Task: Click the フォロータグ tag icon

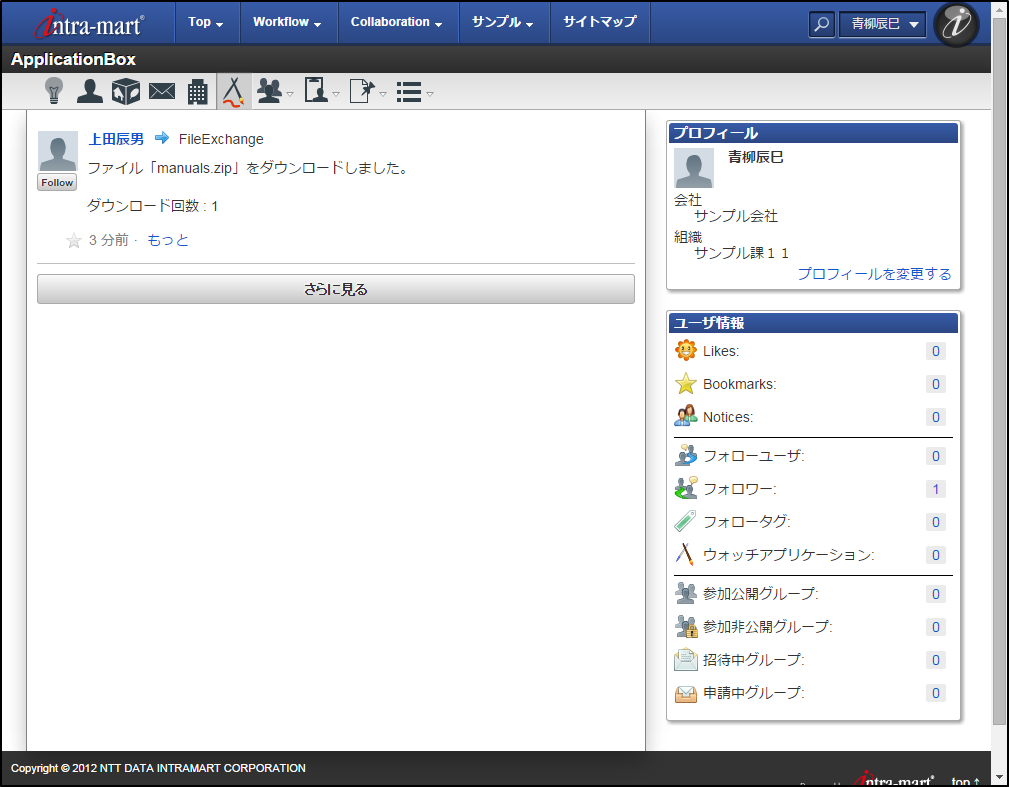Action: click(x=685, y=521)
